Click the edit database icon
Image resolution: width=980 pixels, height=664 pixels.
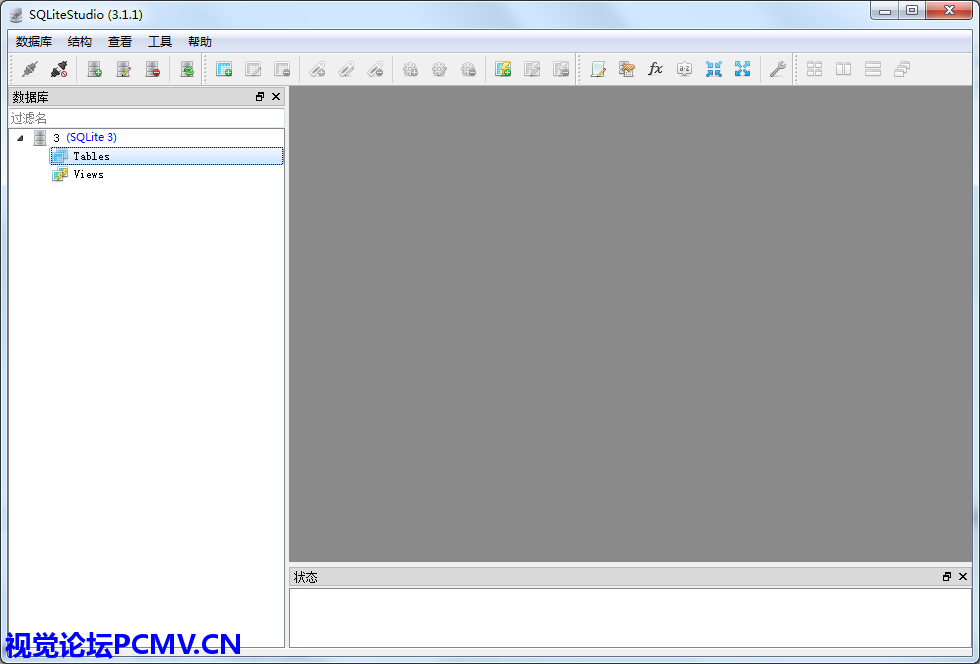pyautogui.click(x=124, y=69)
